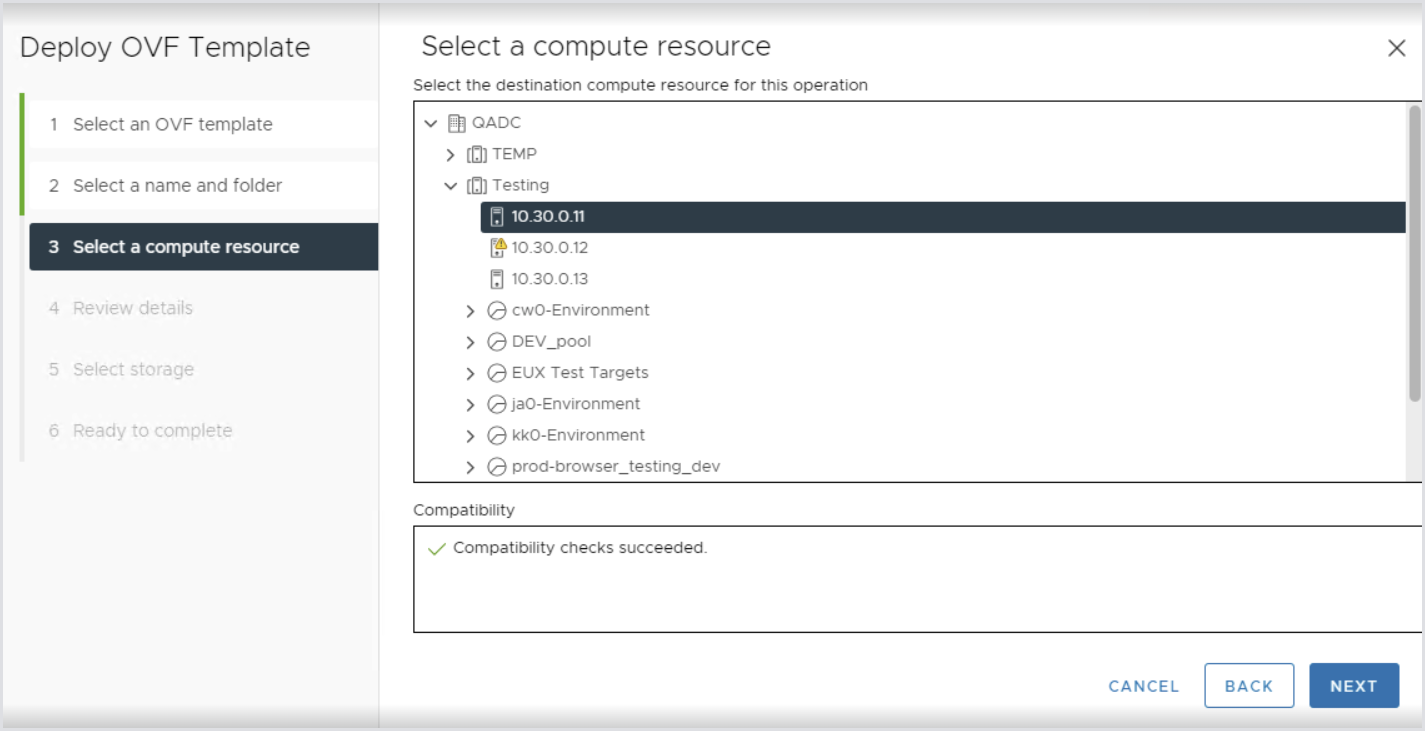Click the QADC datacenter icon
This screenshot has width=1425, height=731.
coord(456,123)
